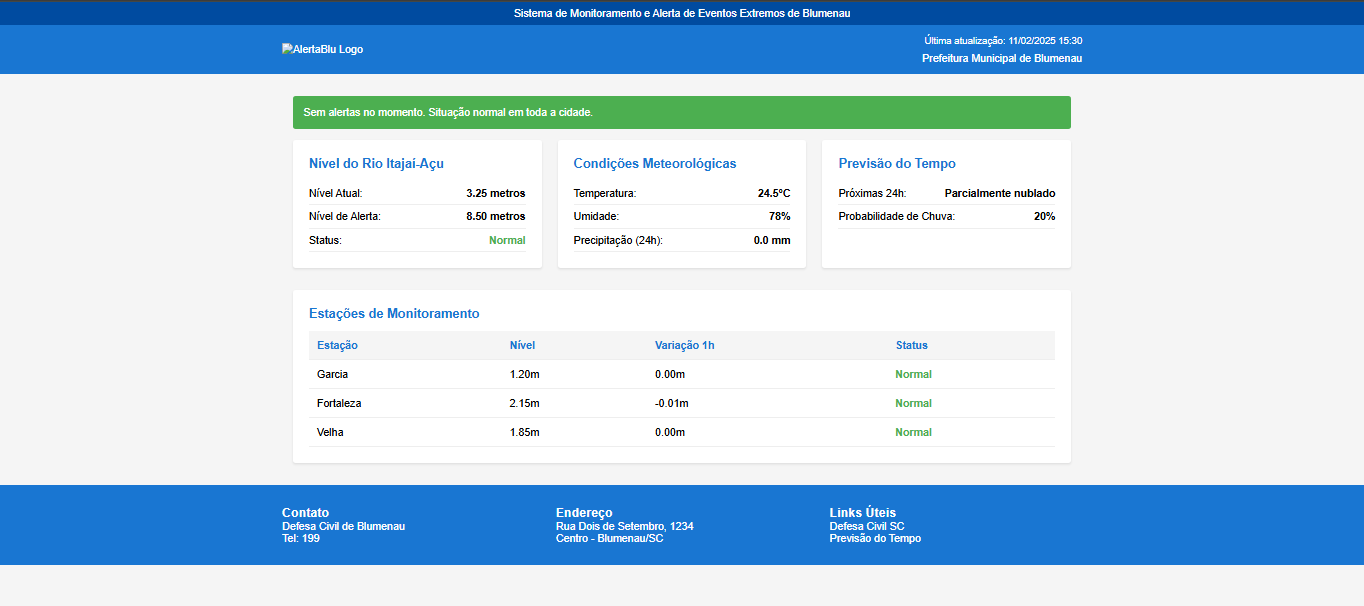Screen dimensions: 1364x606
Task: Select the 78% humidity value
Action: coord(779,216)
